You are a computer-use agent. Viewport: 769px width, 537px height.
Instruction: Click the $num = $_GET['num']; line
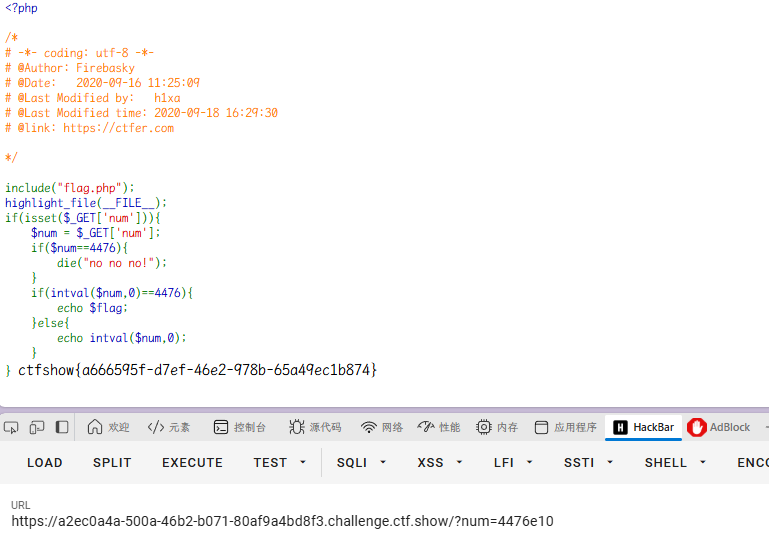(96, 233)
